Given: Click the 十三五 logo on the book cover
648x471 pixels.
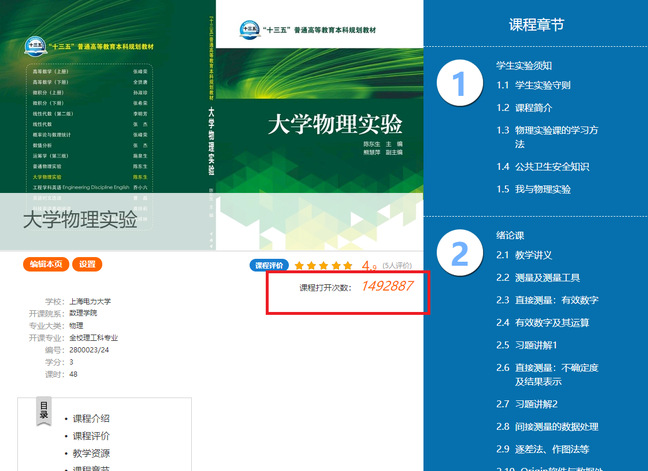Looking at the screenshot, I should pos(250,29).
